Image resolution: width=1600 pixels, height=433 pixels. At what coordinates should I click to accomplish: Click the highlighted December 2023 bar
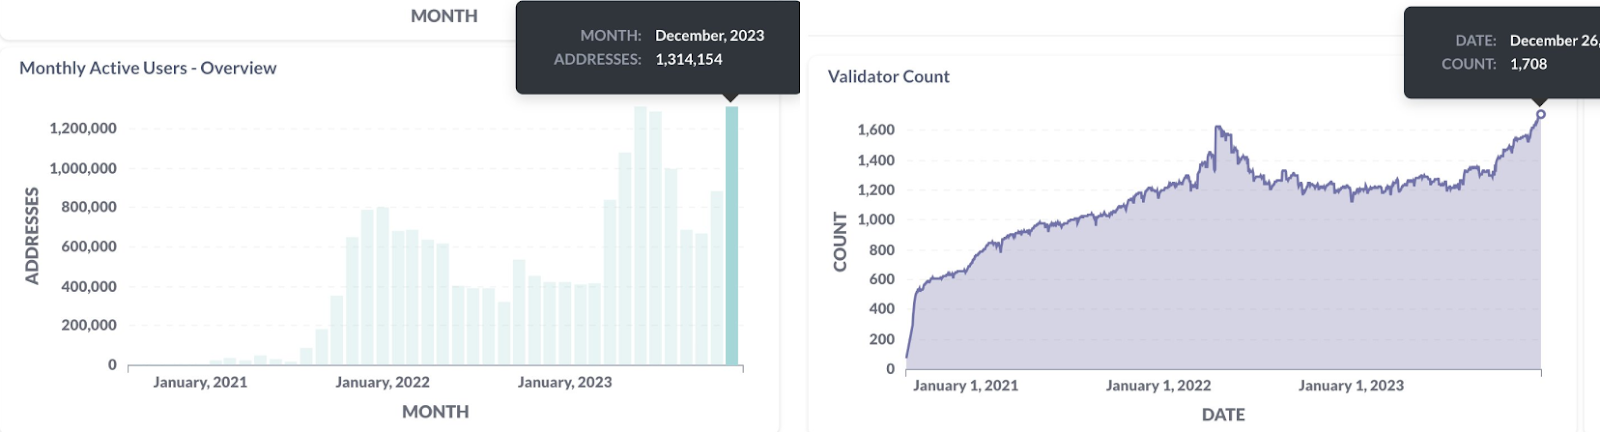click(x=731, y=236)
